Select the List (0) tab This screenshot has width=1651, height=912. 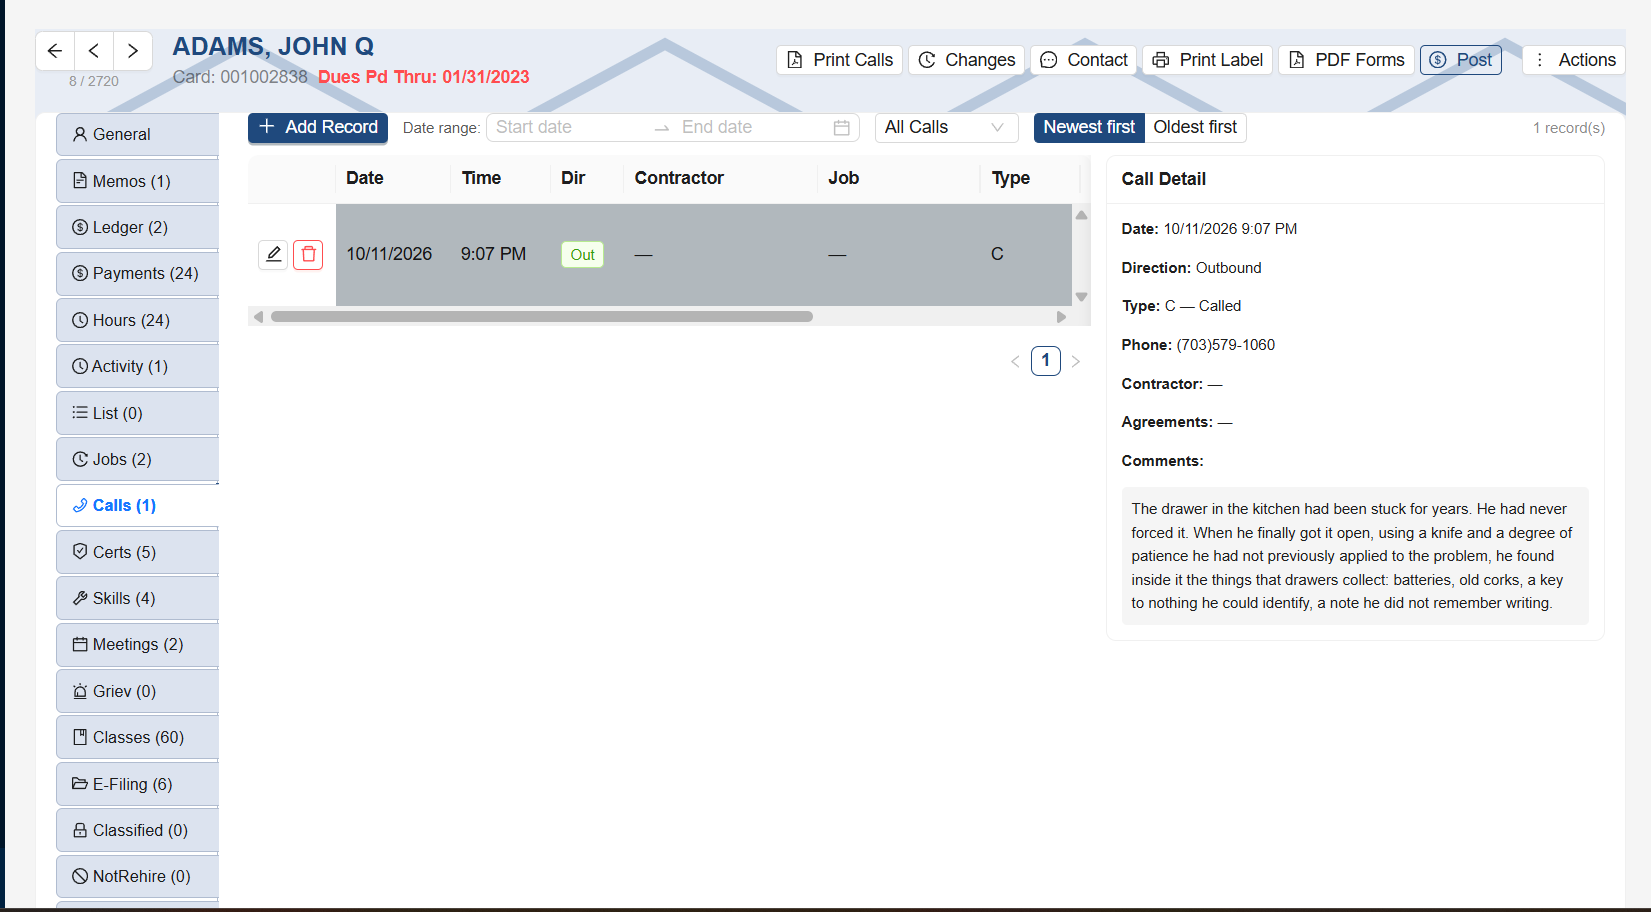click(137, 413)
